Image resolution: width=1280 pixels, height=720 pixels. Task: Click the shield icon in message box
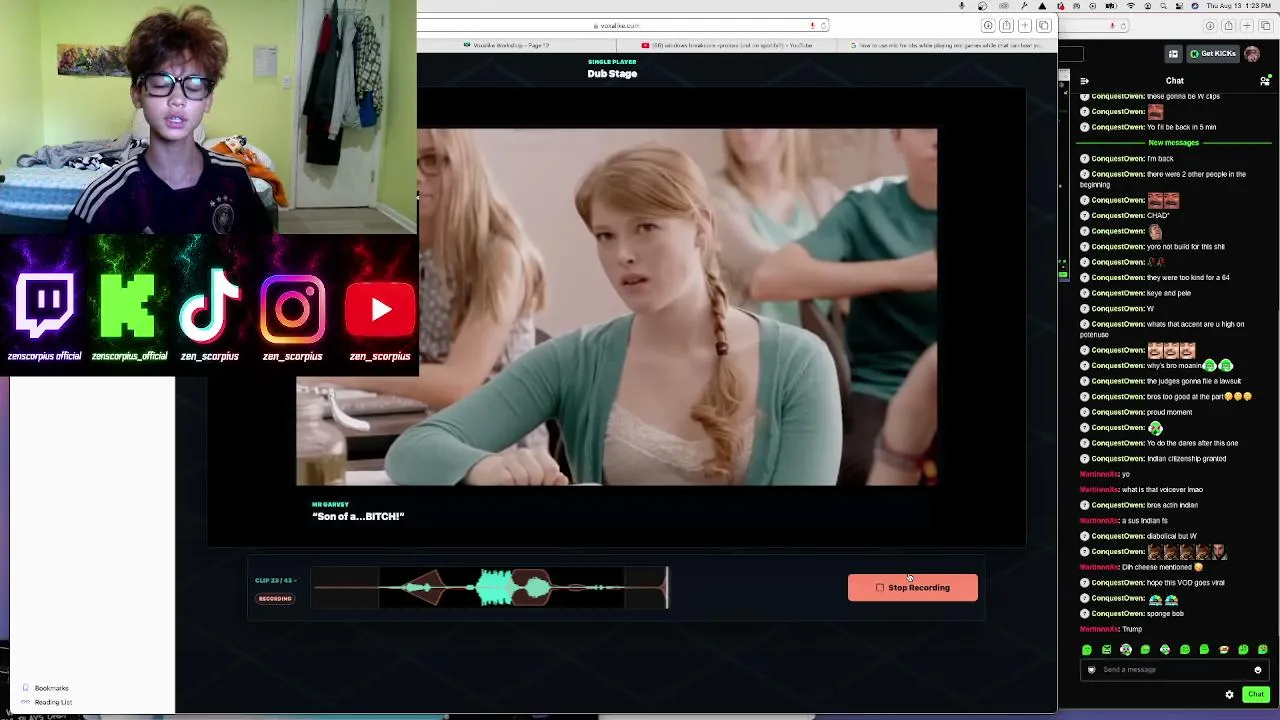tap(1091, 670)
